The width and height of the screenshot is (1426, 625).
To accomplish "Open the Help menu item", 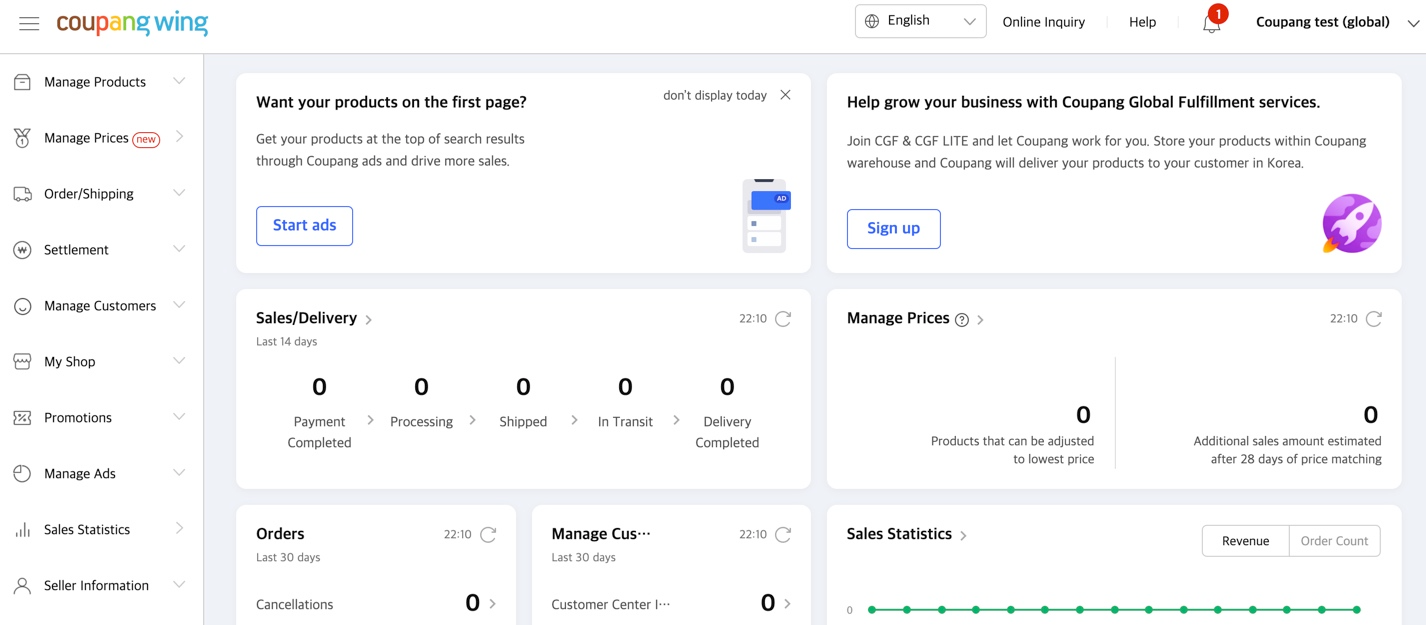I will pyautogui.click(x=1141, y=21).
